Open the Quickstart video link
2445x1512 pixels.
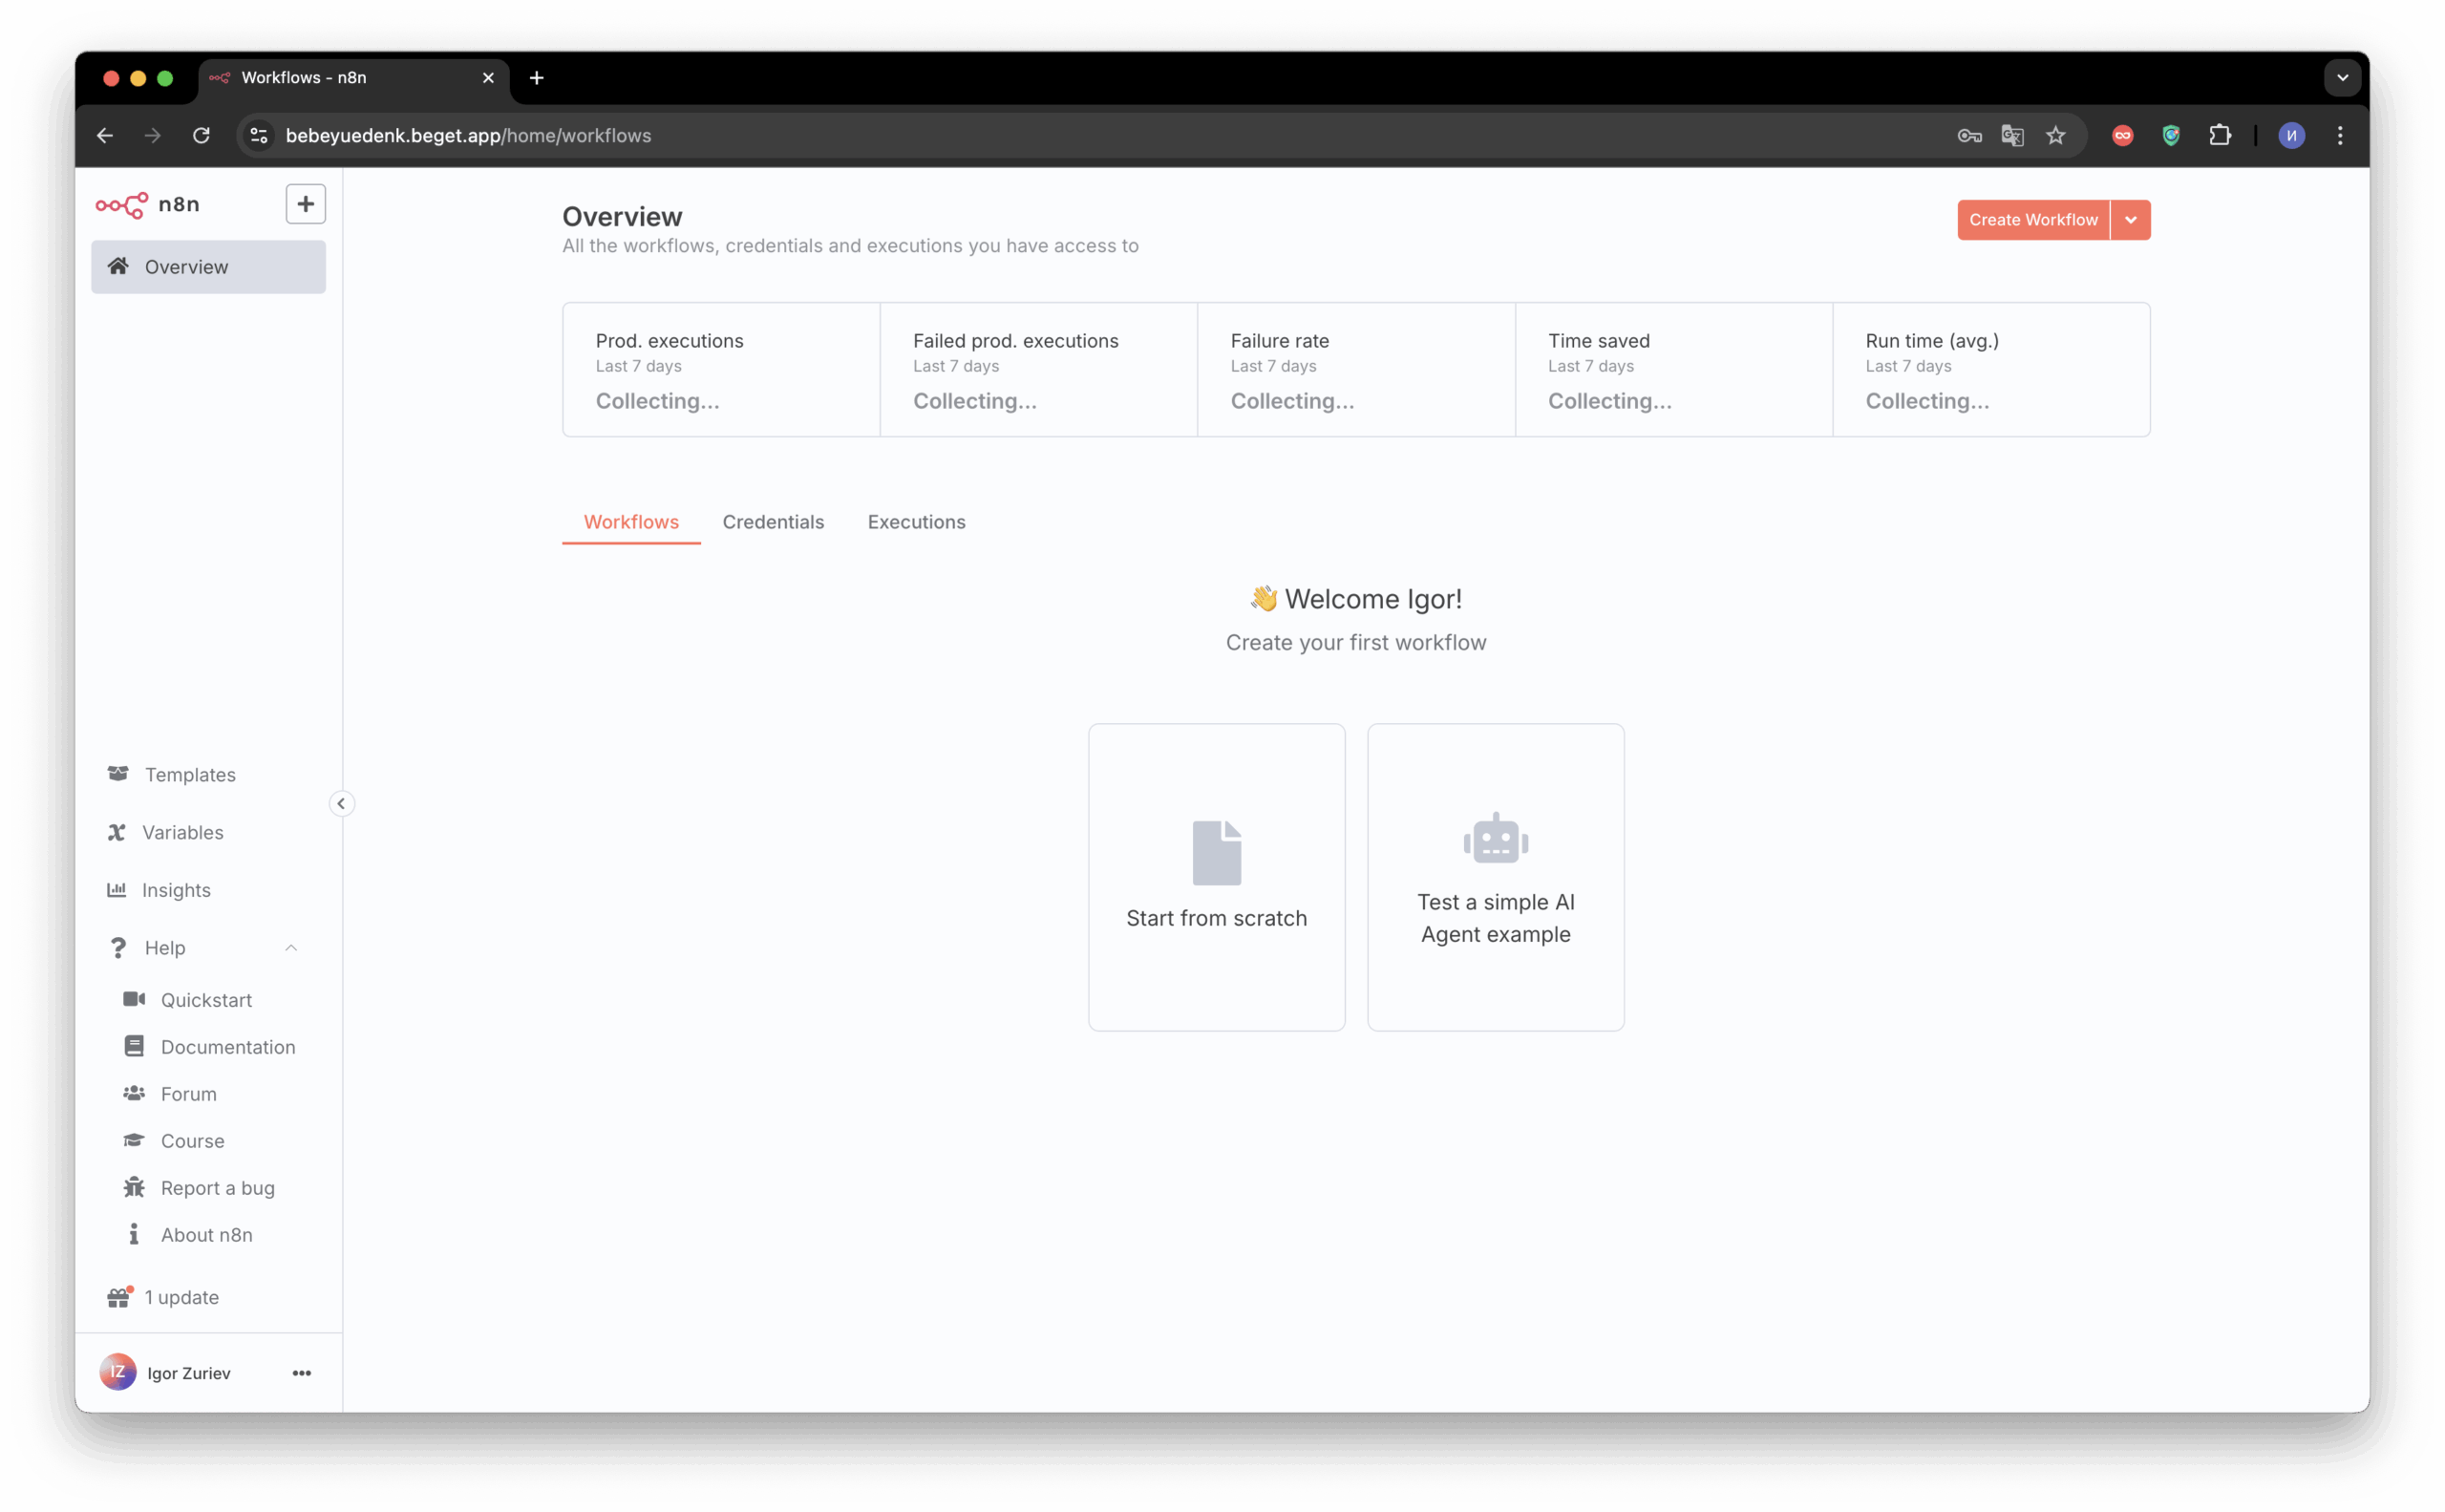point(205,1000)
